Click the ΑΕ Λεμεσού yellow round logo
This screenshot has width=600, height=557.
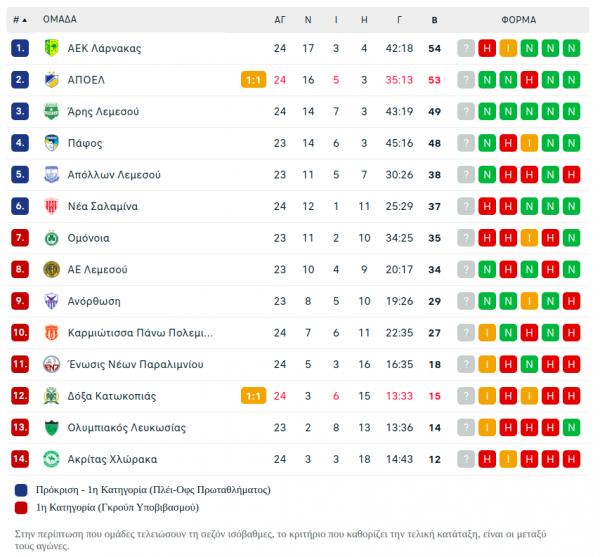tap(51, 269)
